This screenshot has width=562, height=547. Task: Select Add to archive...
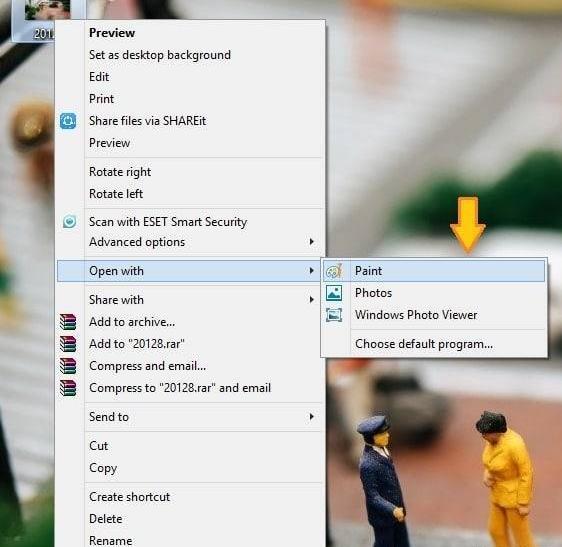[190, 322]
